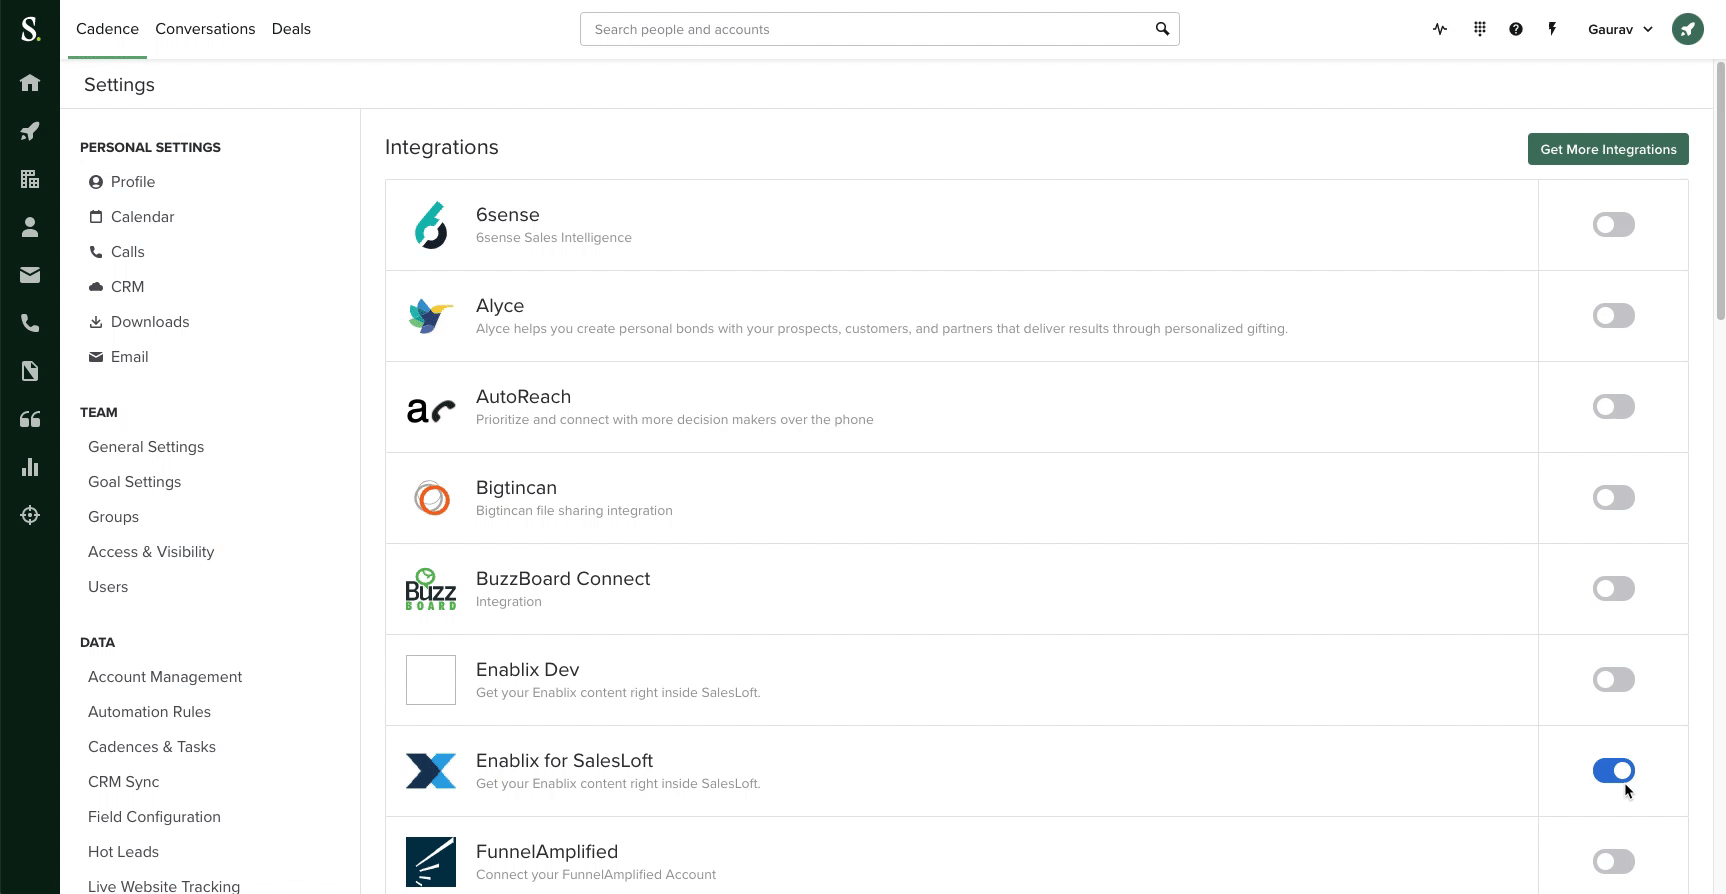Screen dimensions: 1726x894
Task: Select the Integrations heading text
Action: click(442, 147)
